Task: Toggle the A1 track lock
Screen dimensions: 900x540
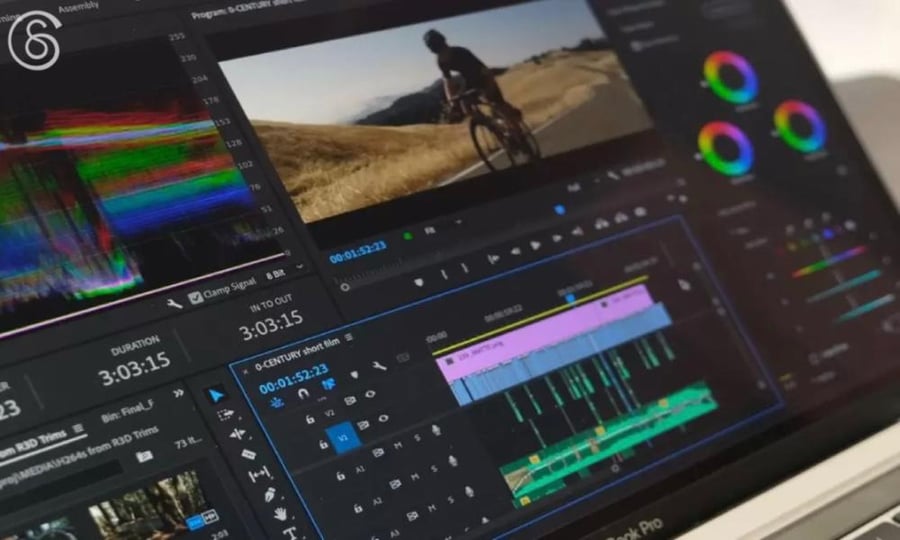Action: (340, 476)
